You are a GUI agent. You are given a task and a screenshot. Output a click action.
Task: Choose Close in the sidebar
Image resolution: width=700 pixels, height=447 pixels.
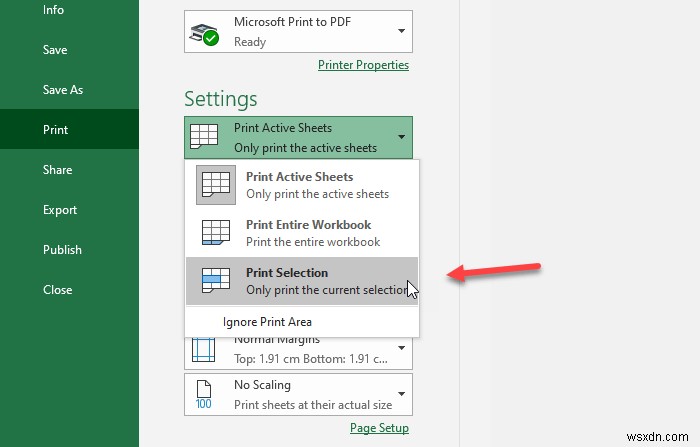tap(58, 290)
